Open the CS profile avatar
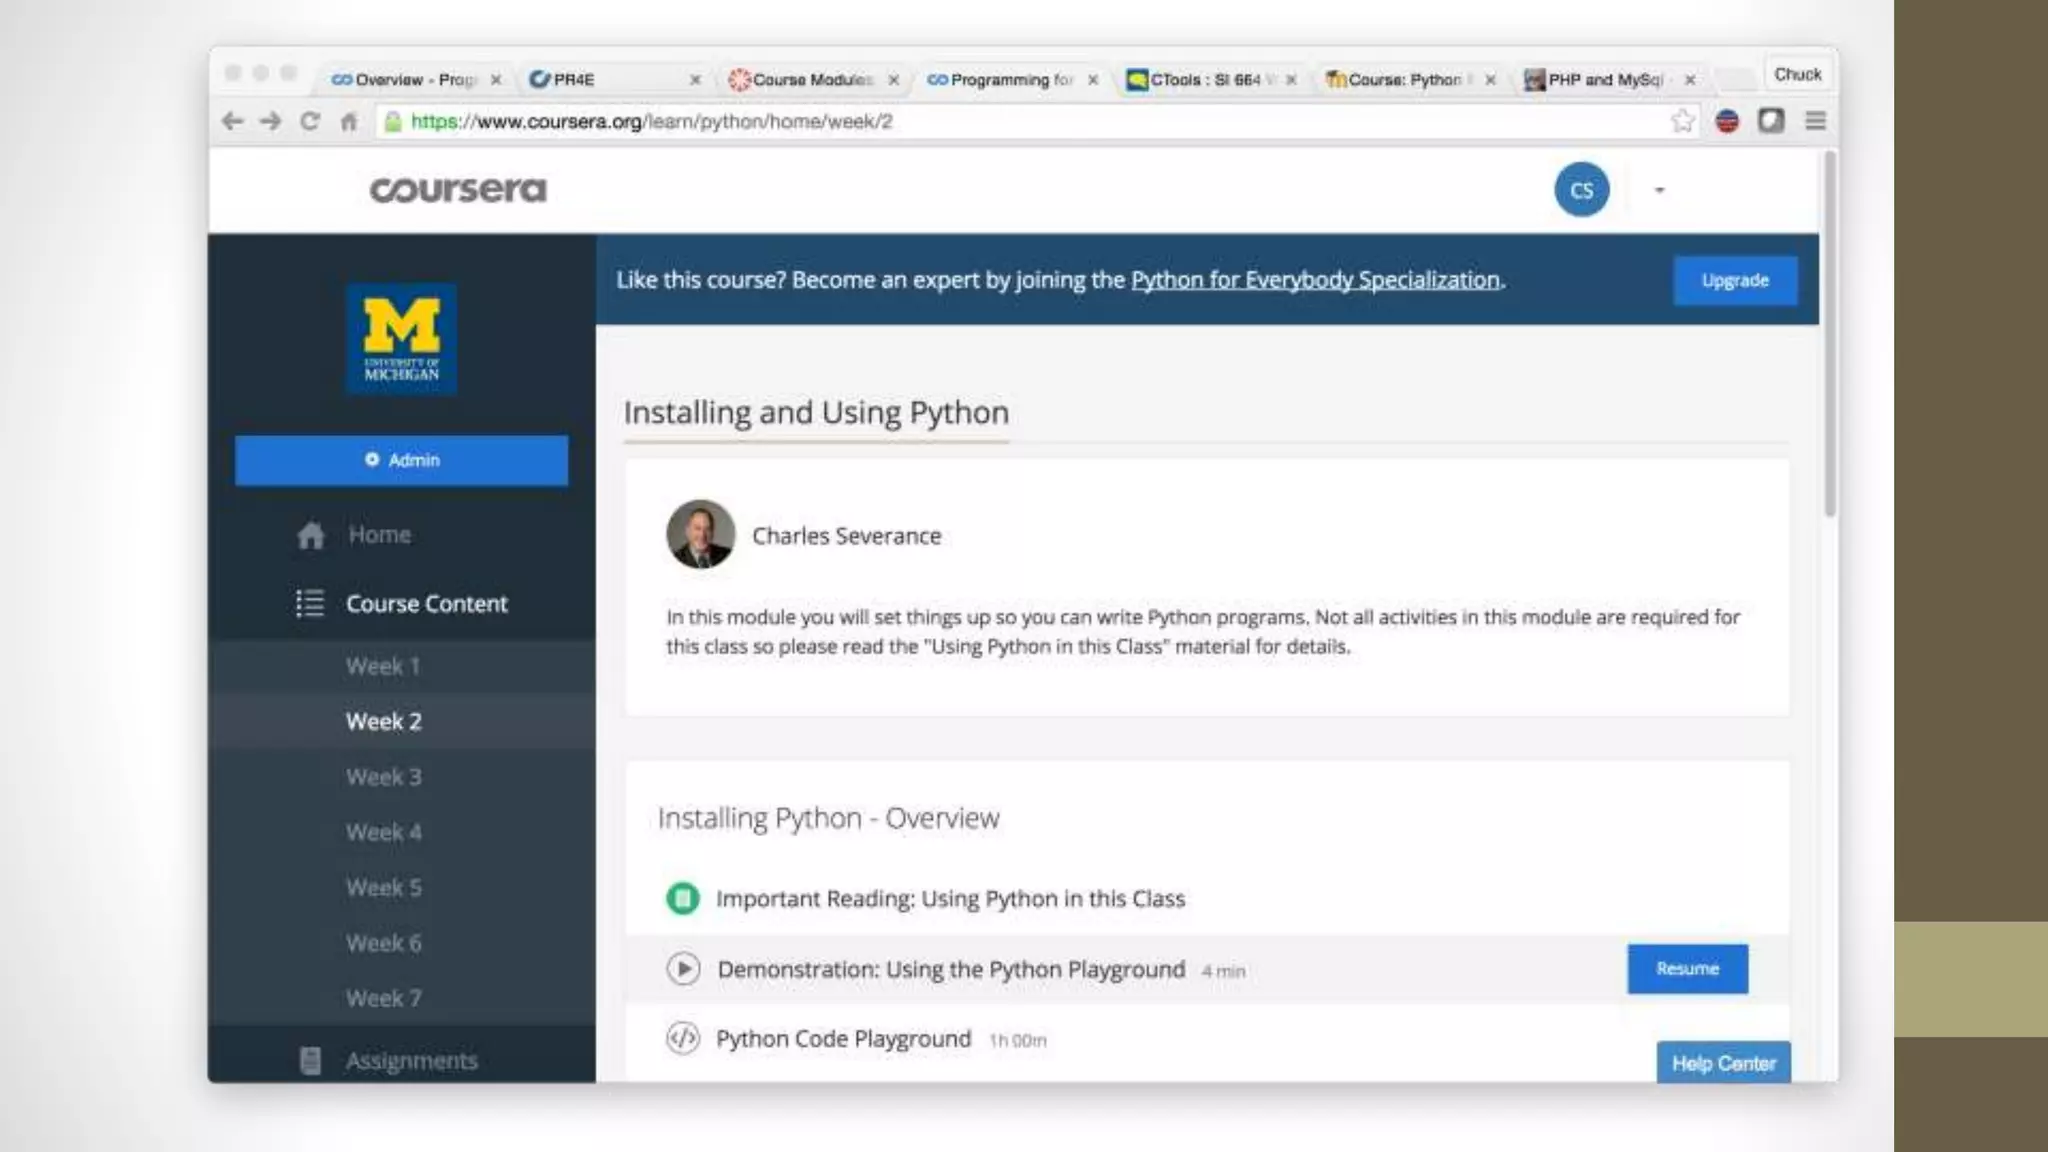 click(1581, 190)
